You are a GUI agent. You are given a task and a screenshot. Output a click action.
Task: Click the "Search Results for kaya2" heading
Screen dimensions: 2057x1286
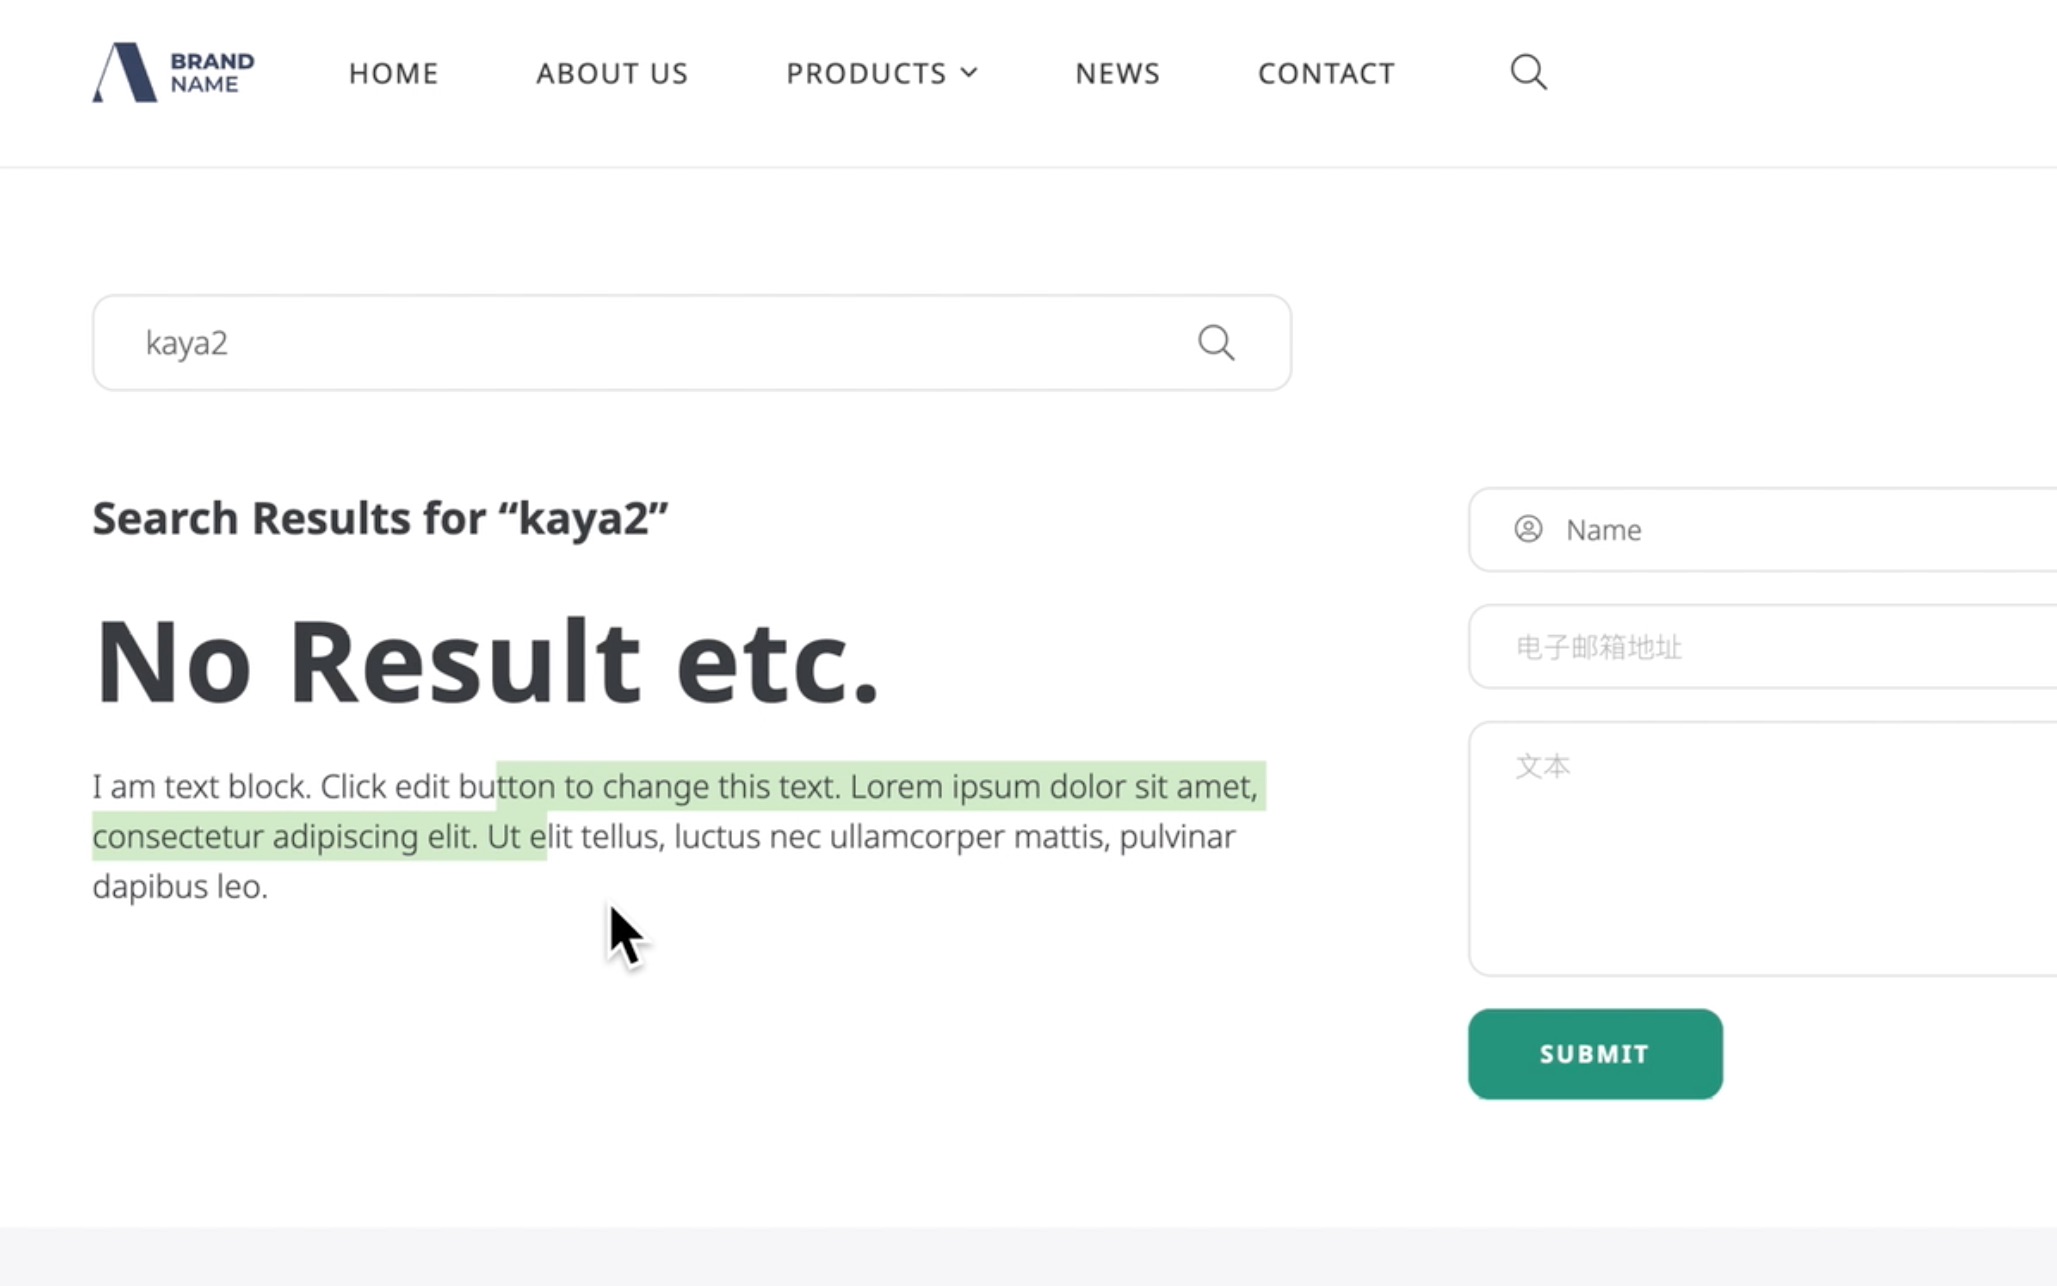[380, 518]
